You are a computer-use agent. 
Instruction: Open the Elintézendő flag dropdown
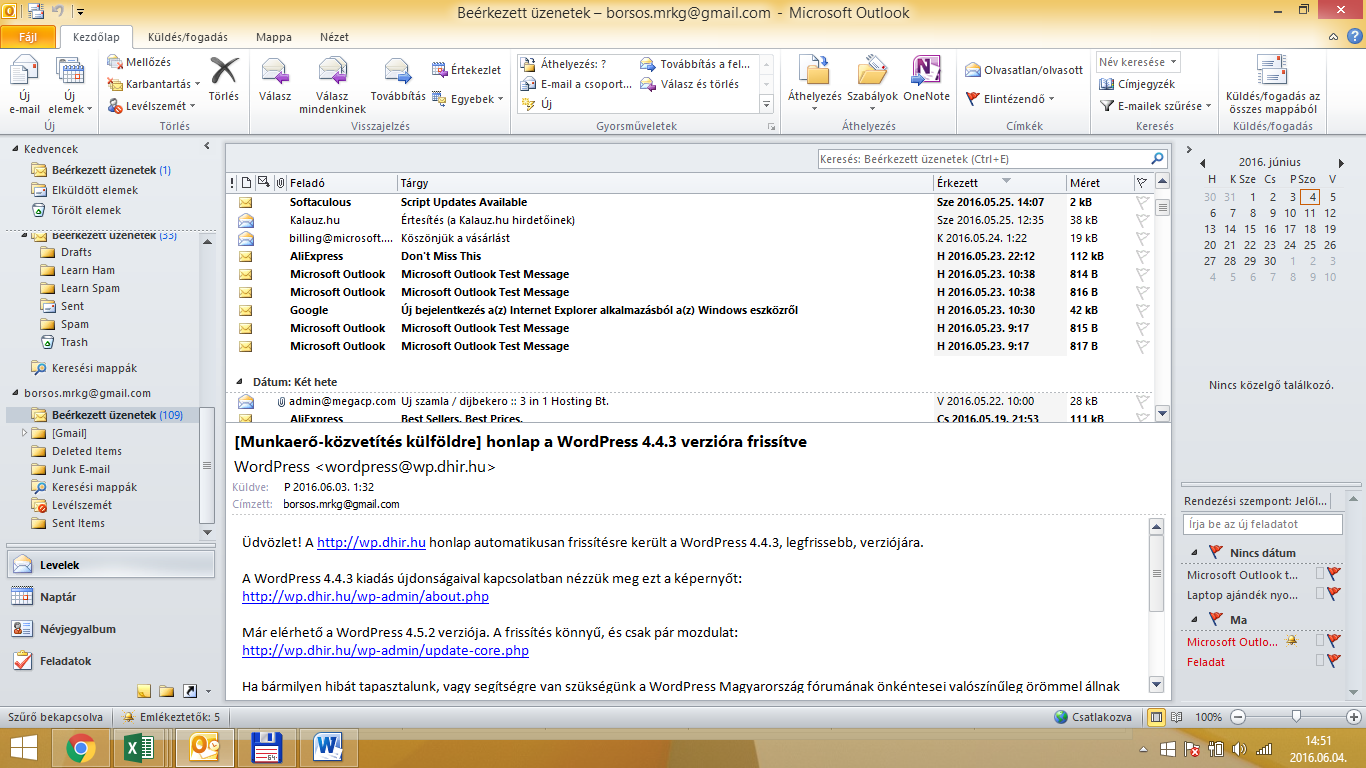tap(1010, 98)
